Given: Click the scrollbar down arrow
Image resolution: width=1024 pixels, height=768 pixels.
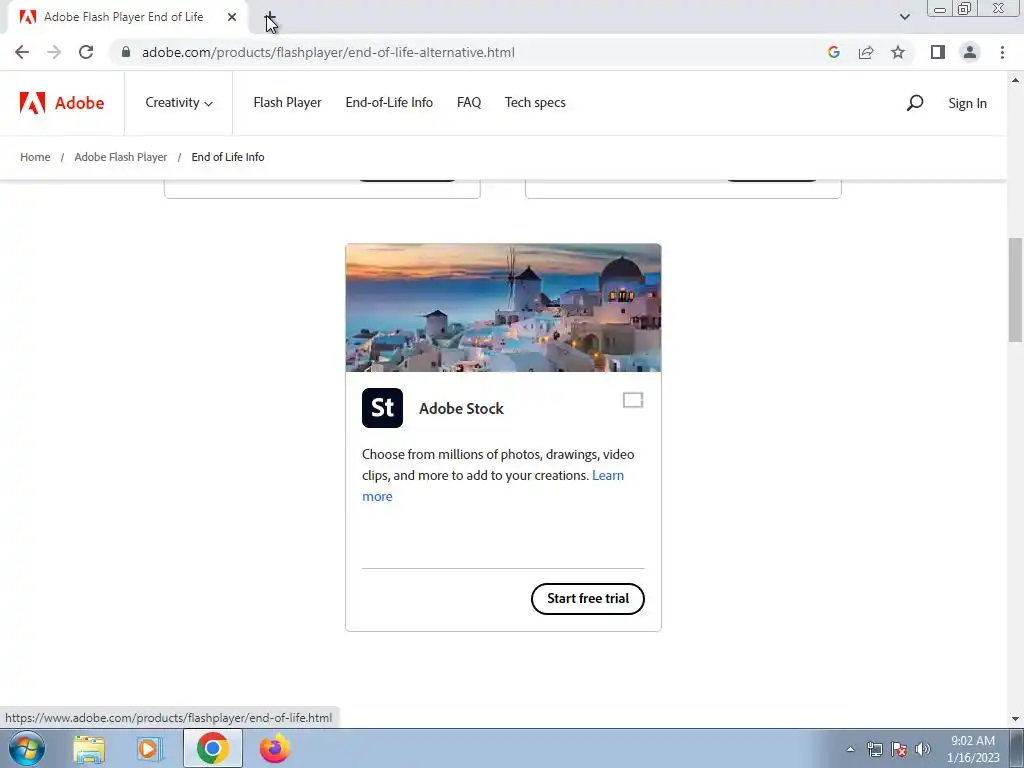Looking at the screenshot, I should (x=1015, y=719).
